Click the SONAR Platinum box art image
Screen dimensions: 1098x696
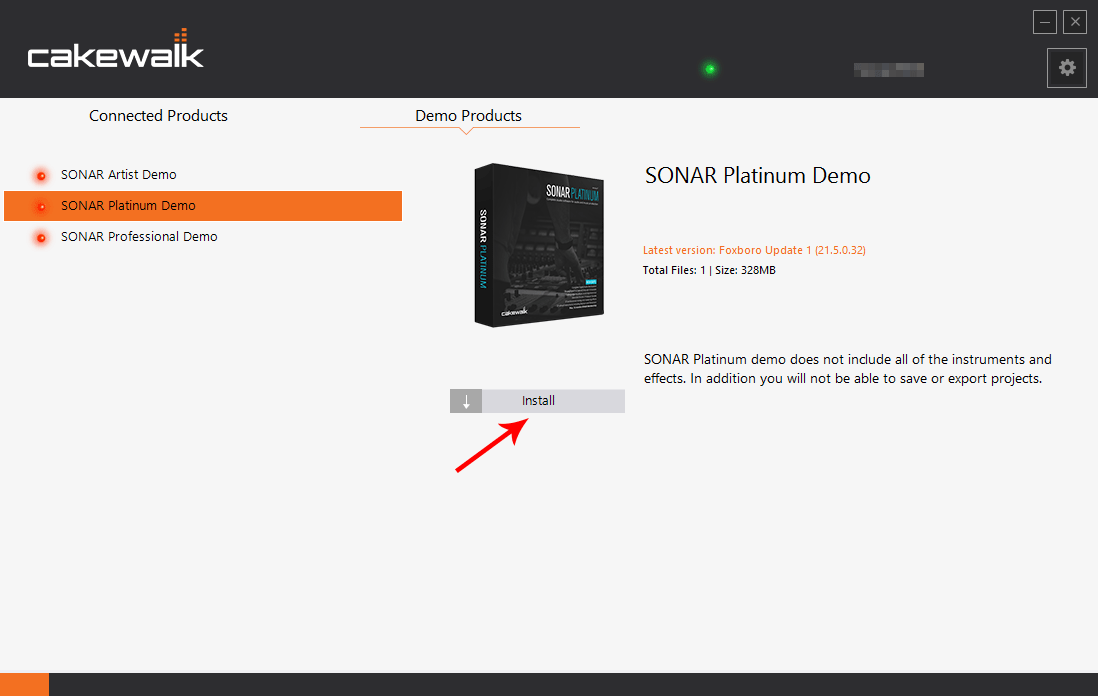coord(538,244)
